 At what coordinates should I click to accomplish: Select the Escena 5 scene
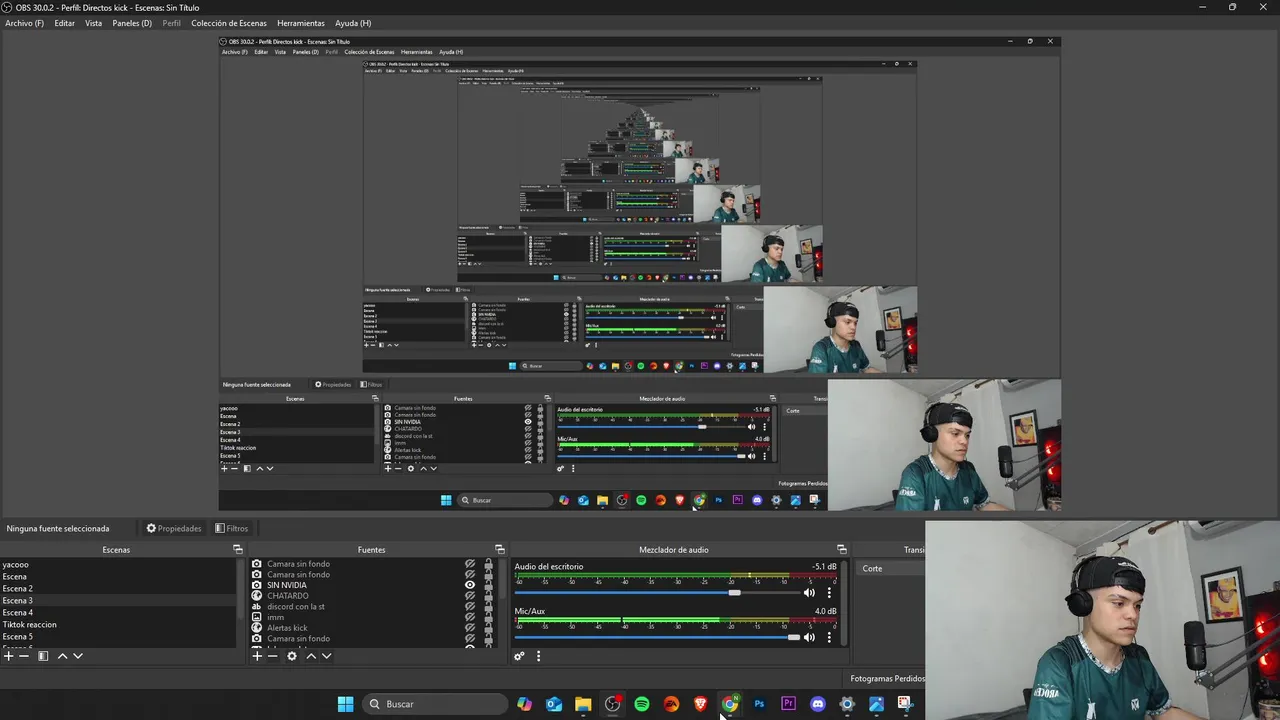pyautogui.click(x=118, y=637)
